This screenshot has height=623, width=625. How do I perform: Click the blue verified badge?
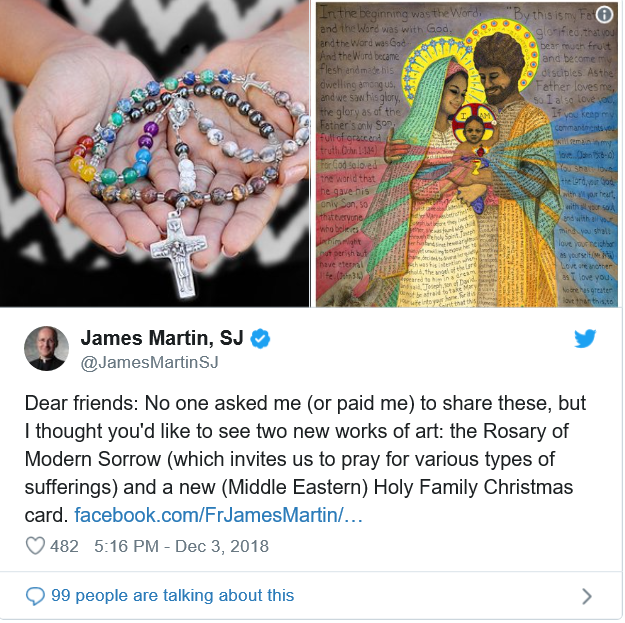pos(260,339)
